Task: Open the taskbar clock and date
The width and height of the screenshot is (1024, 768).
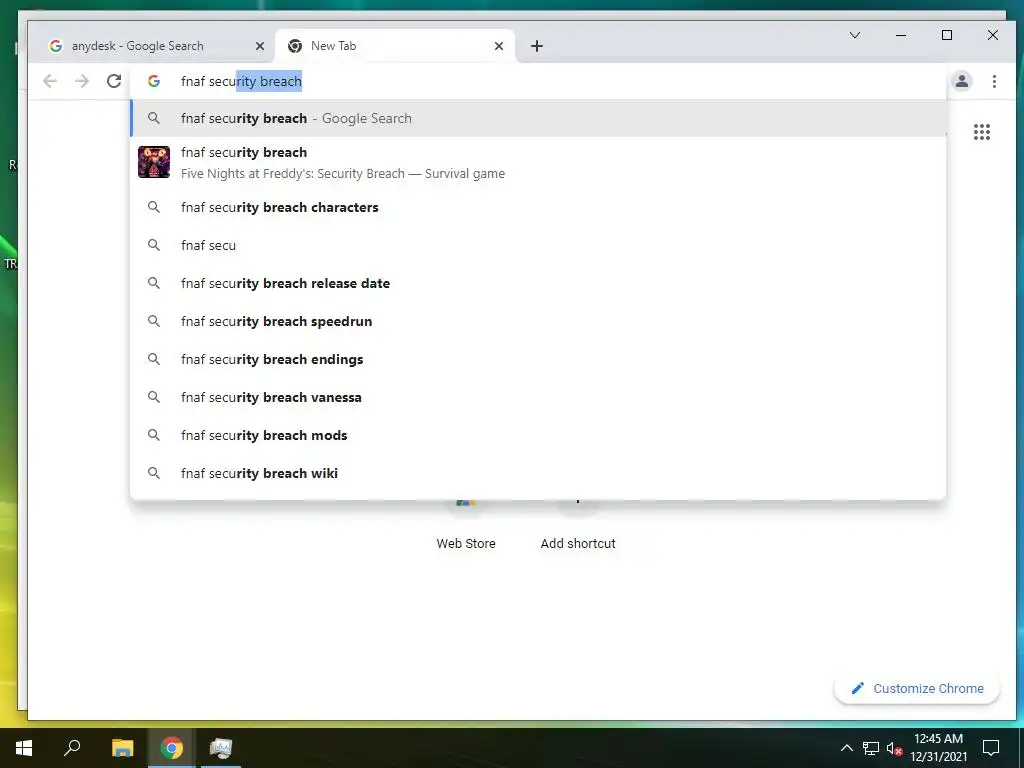Action: click(x=938, y=748)
